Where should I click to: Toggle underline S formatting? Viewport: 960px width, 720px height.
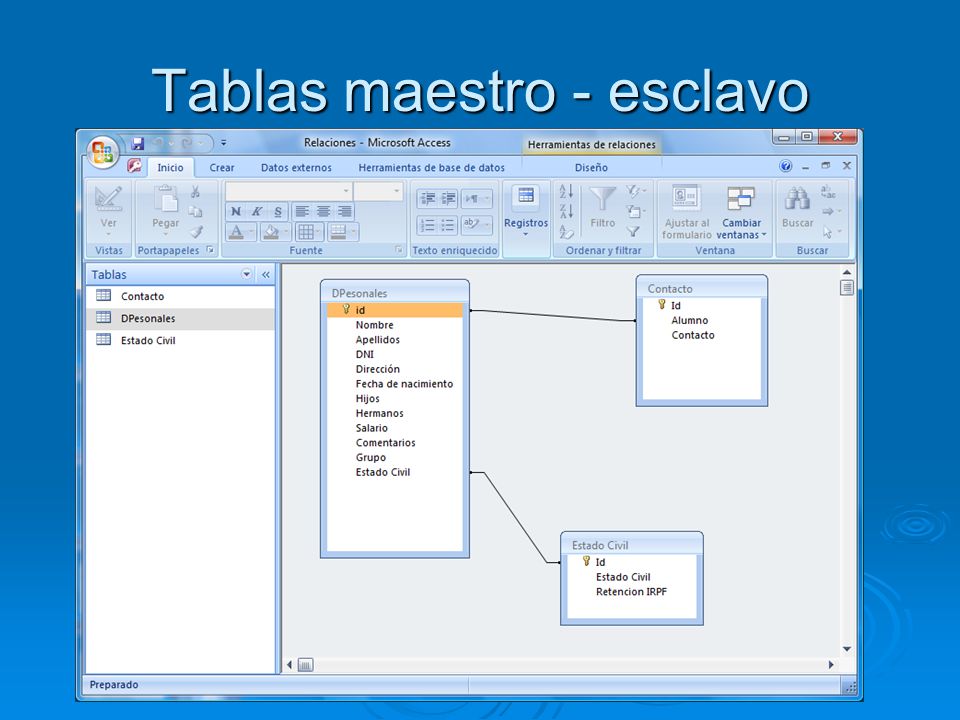(277, 212)
